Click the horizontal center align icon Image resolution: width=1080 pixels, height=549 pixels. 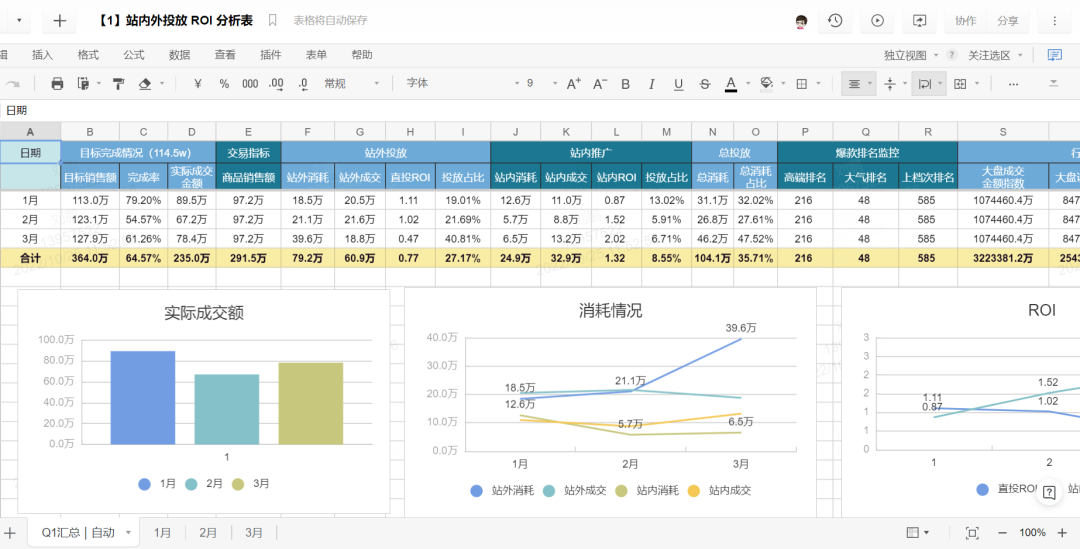click(854, 83)
